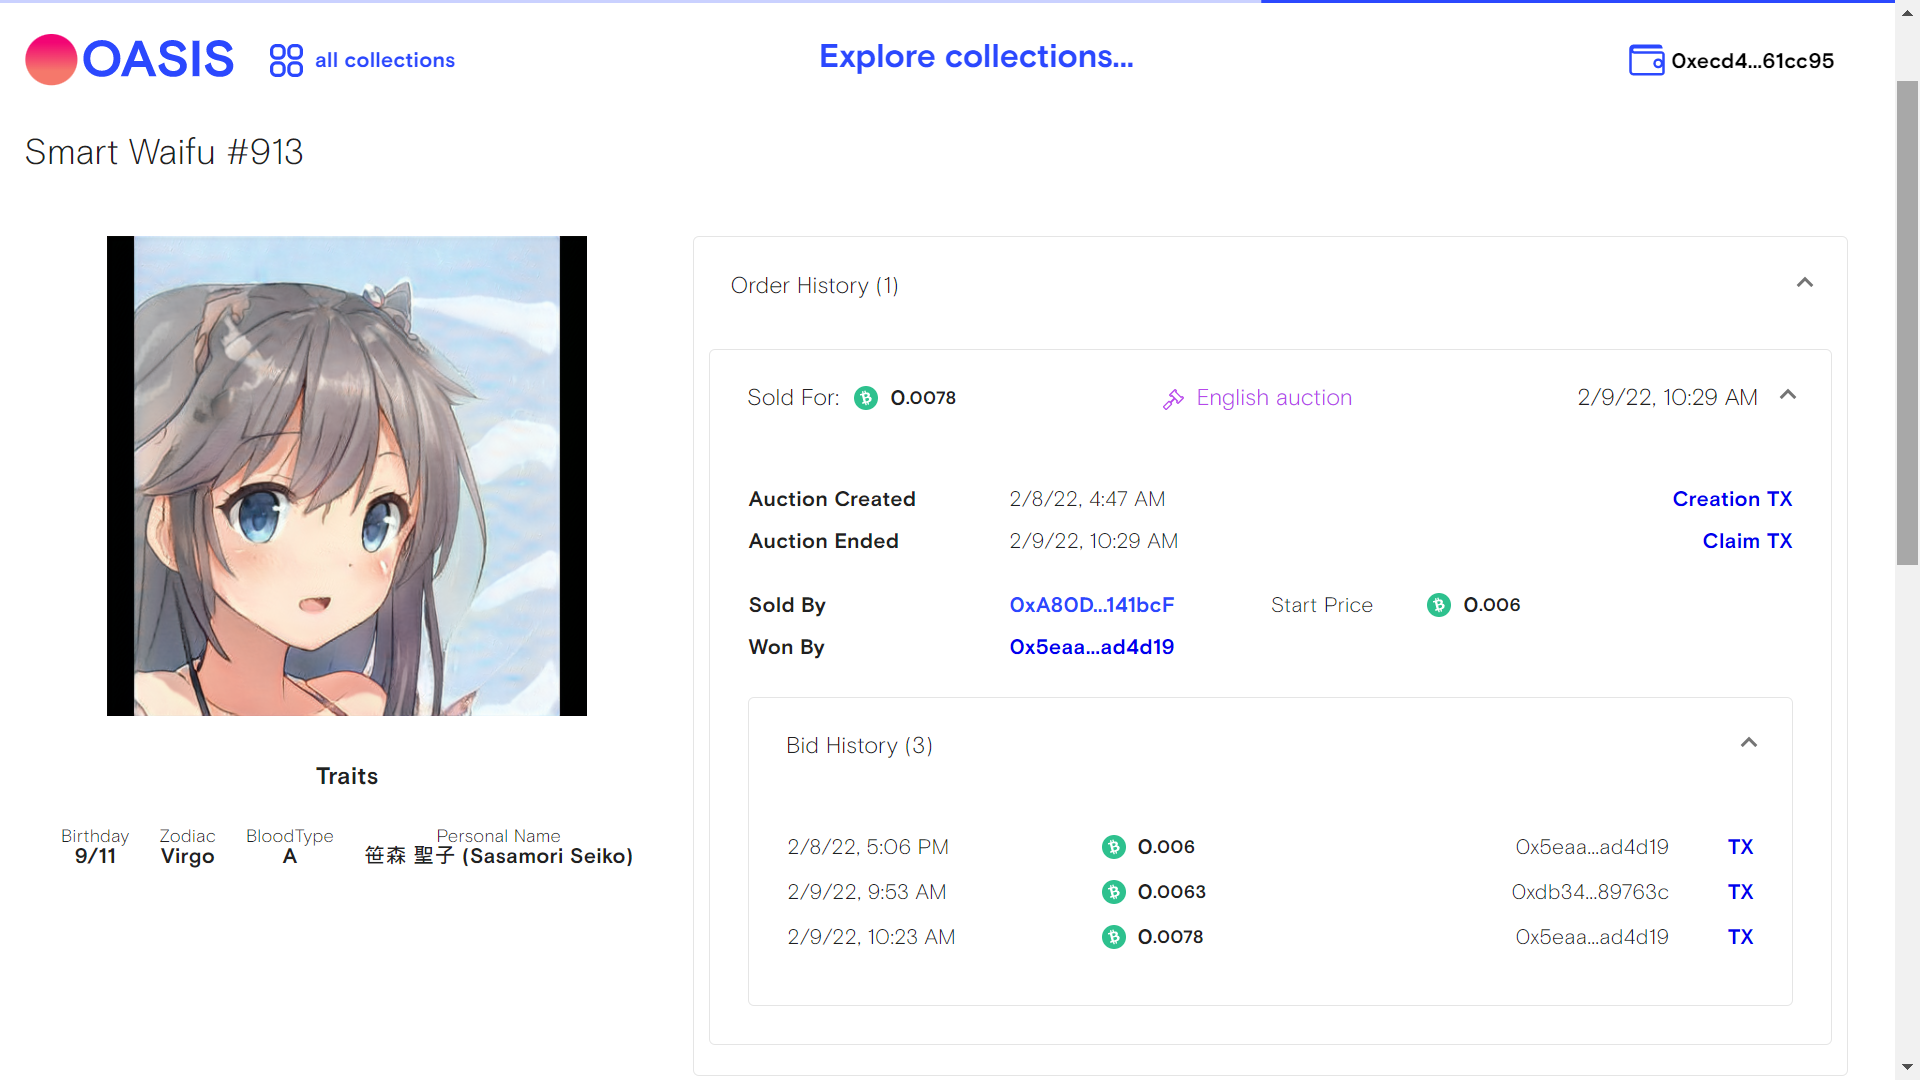1920x1080 pixels.
Task: Click the 2/9/22, 10:23 AM bid date
Action: point(871,937)
